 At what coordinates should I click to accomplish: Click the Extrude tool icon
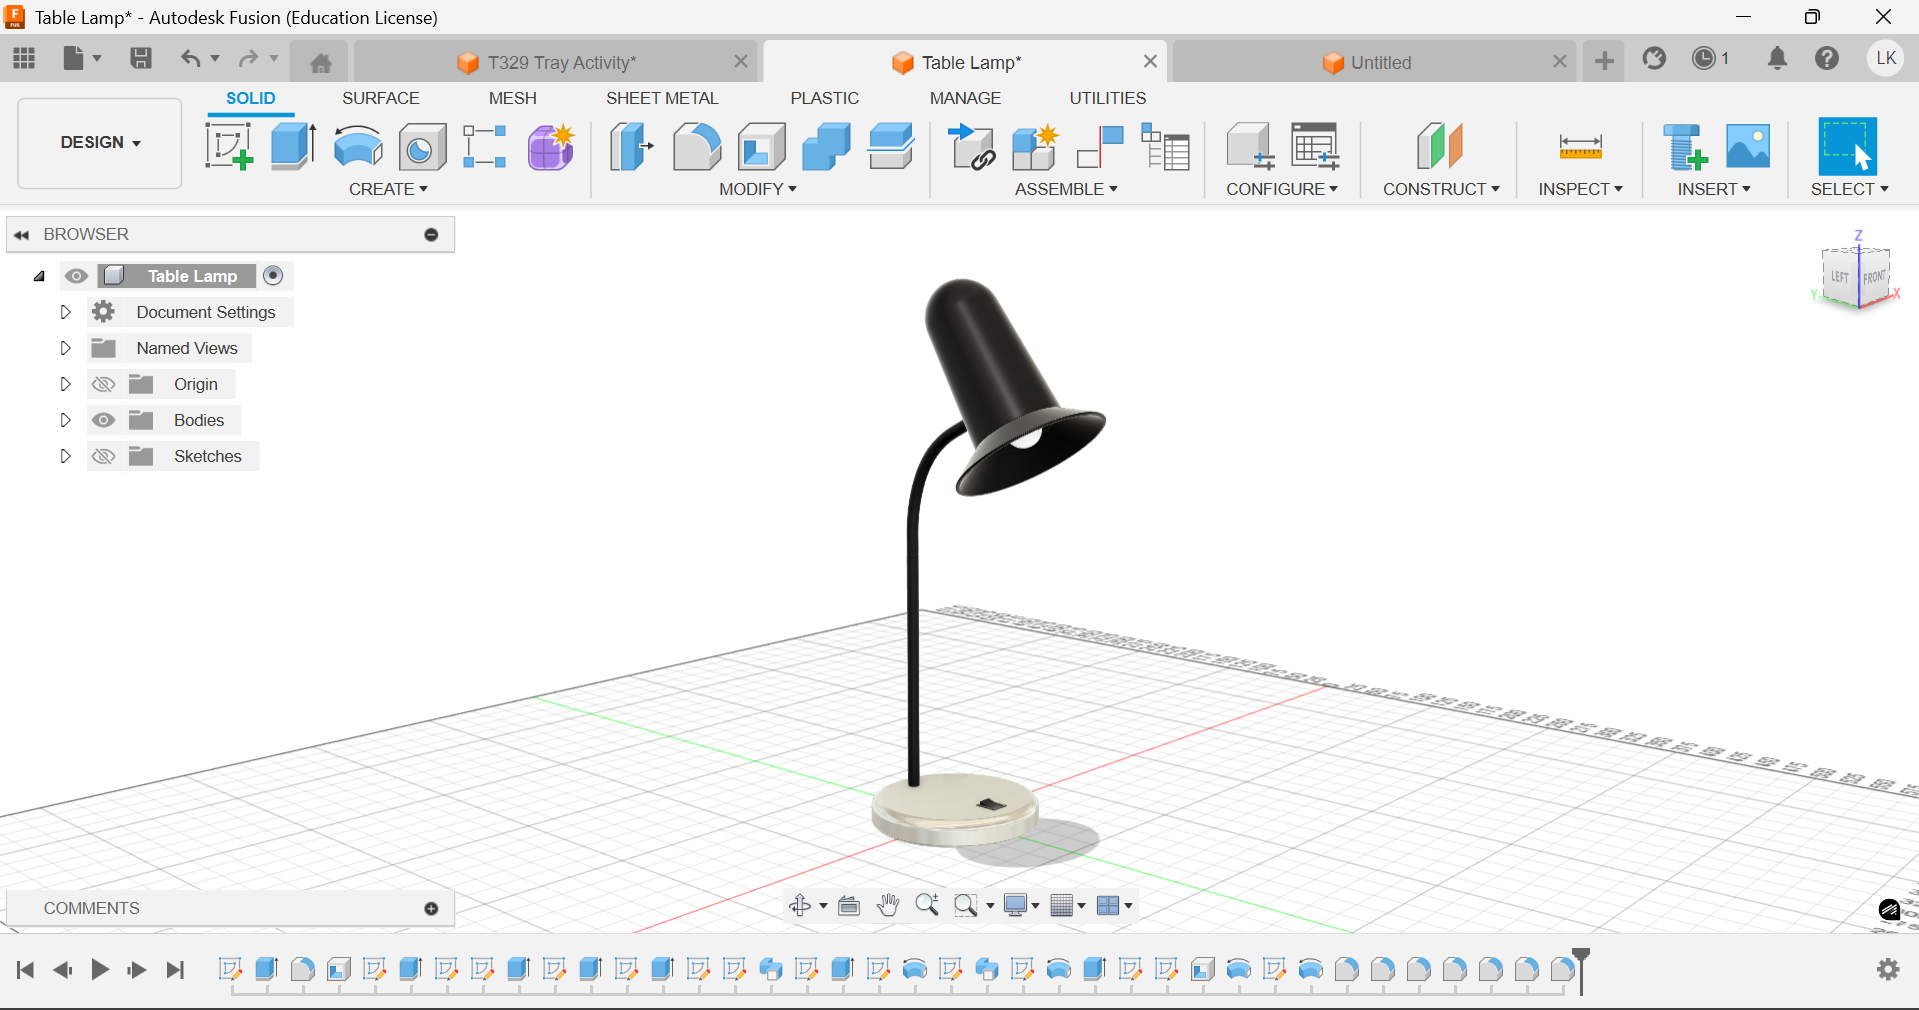tap(293, 147)
